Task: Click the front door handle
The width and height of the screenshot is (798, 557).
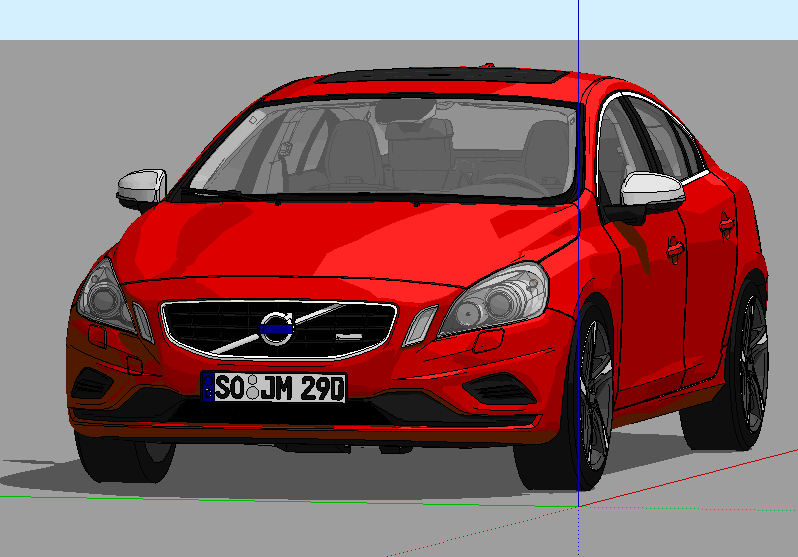Action: [675, 249]
